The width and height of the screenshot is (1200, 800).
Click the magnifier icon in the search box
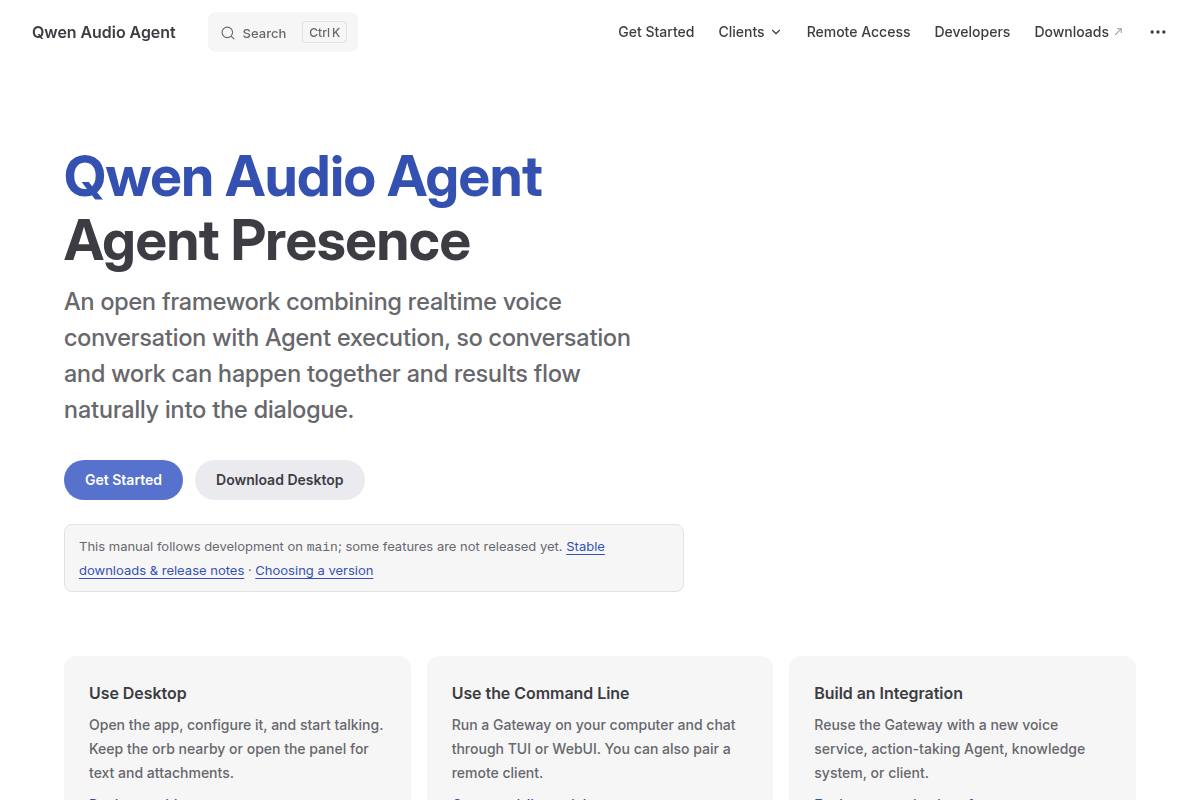coord(228,33)
